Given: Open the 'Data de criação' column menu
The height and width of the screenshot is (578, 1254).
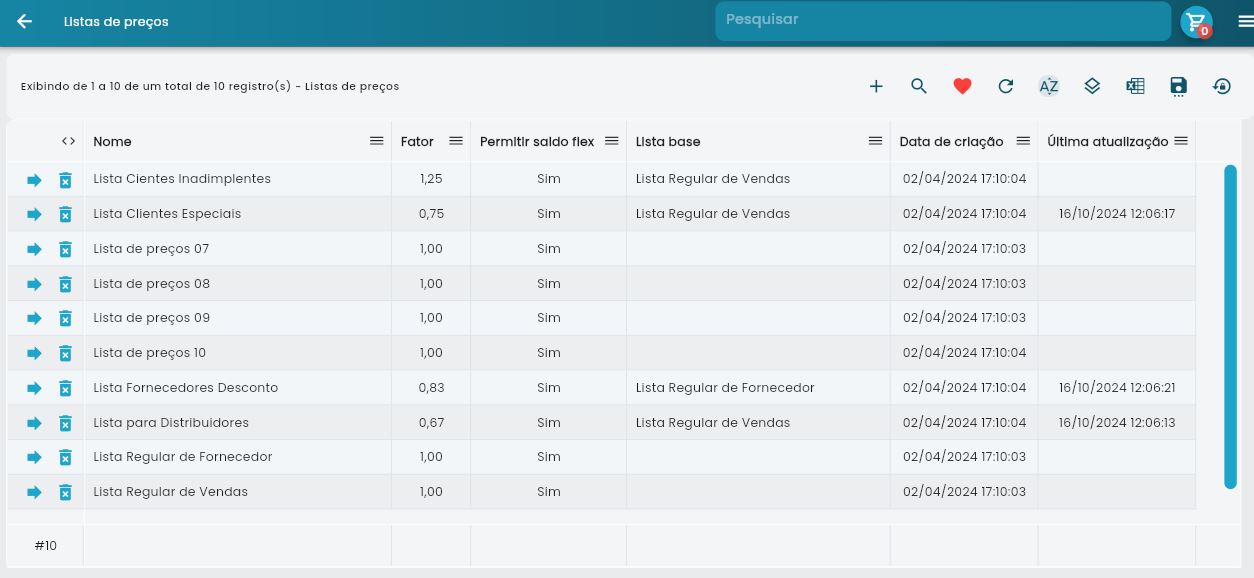Looking at the screenshot, I should [x=1022, y=141].
